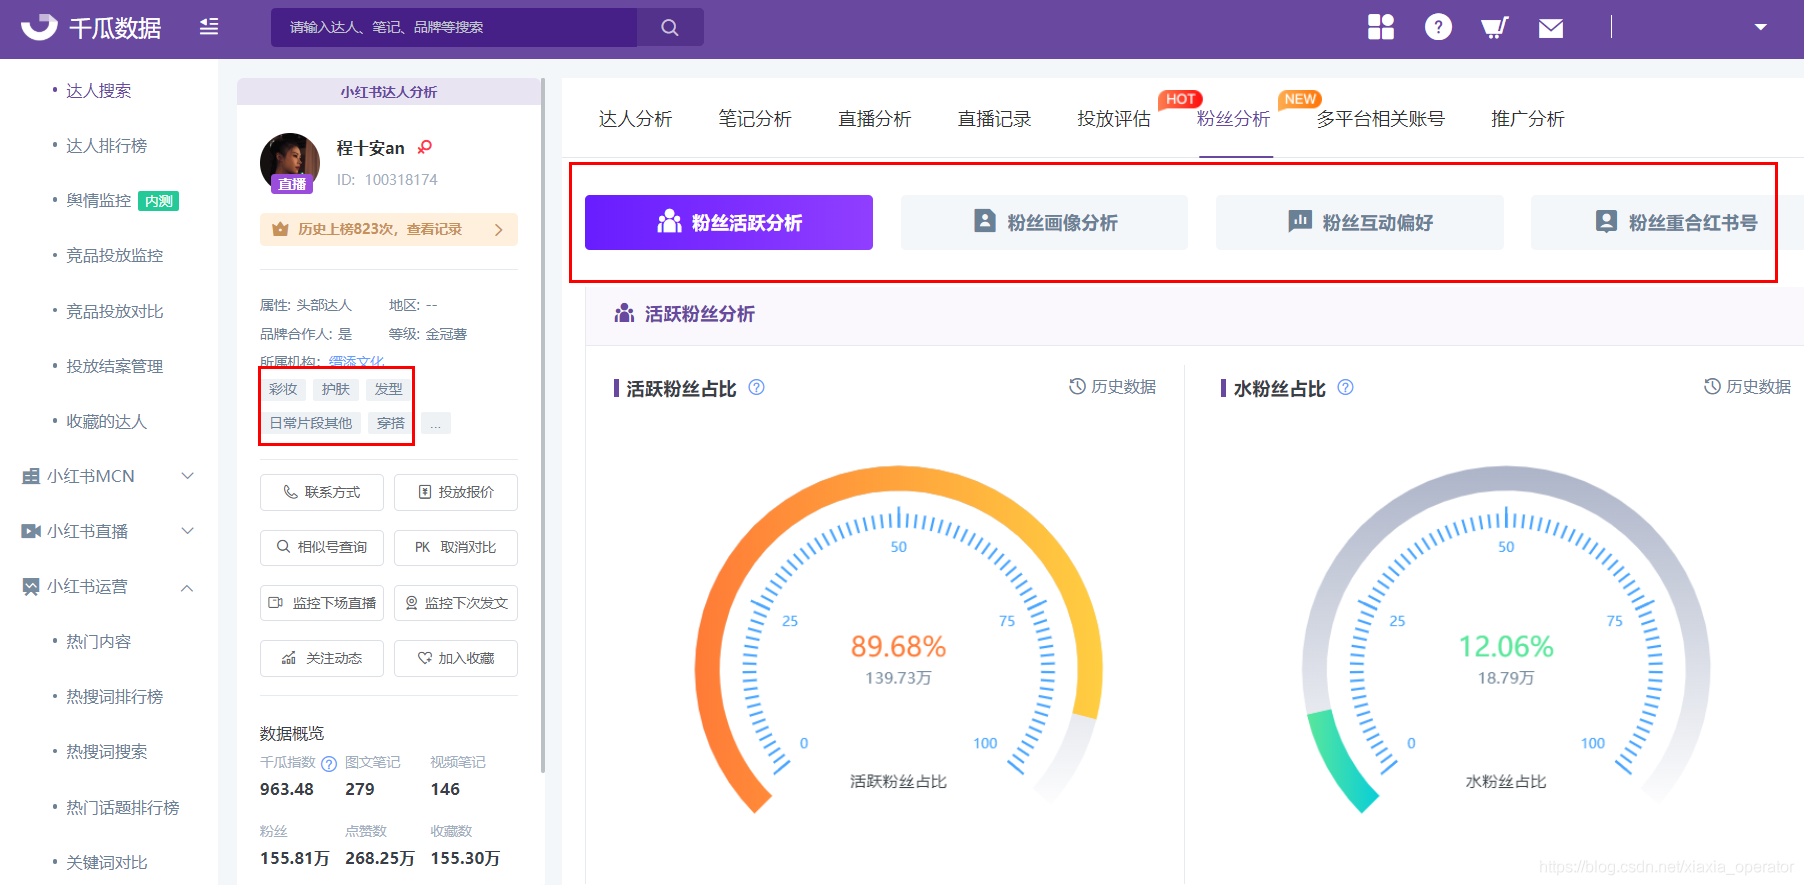Open 热搜词排行榜 in sidebar

pyautogui.click(x=115, y=697)
